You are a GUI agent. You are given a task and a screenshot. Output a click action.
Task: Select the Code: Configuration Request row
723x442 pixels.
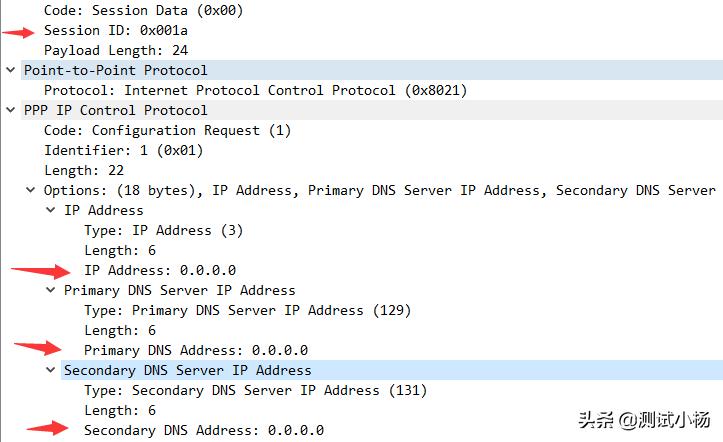167,130
